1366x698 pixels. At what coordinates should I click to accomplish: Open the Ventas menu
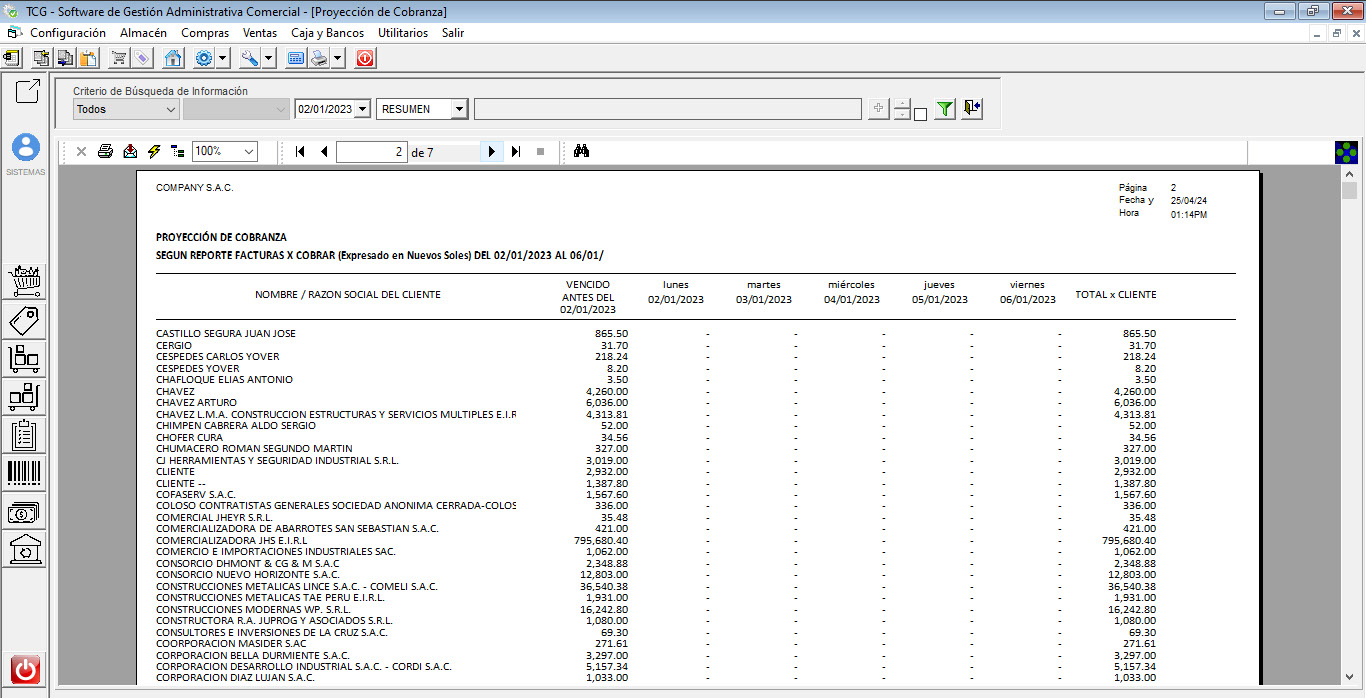click(260, 33)
